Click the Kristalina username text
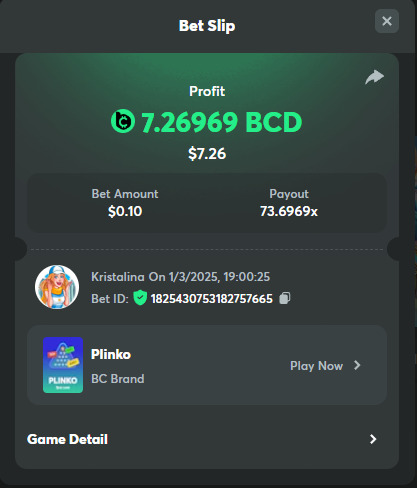Viewport: 417px width, 488px height. point(118,277)
